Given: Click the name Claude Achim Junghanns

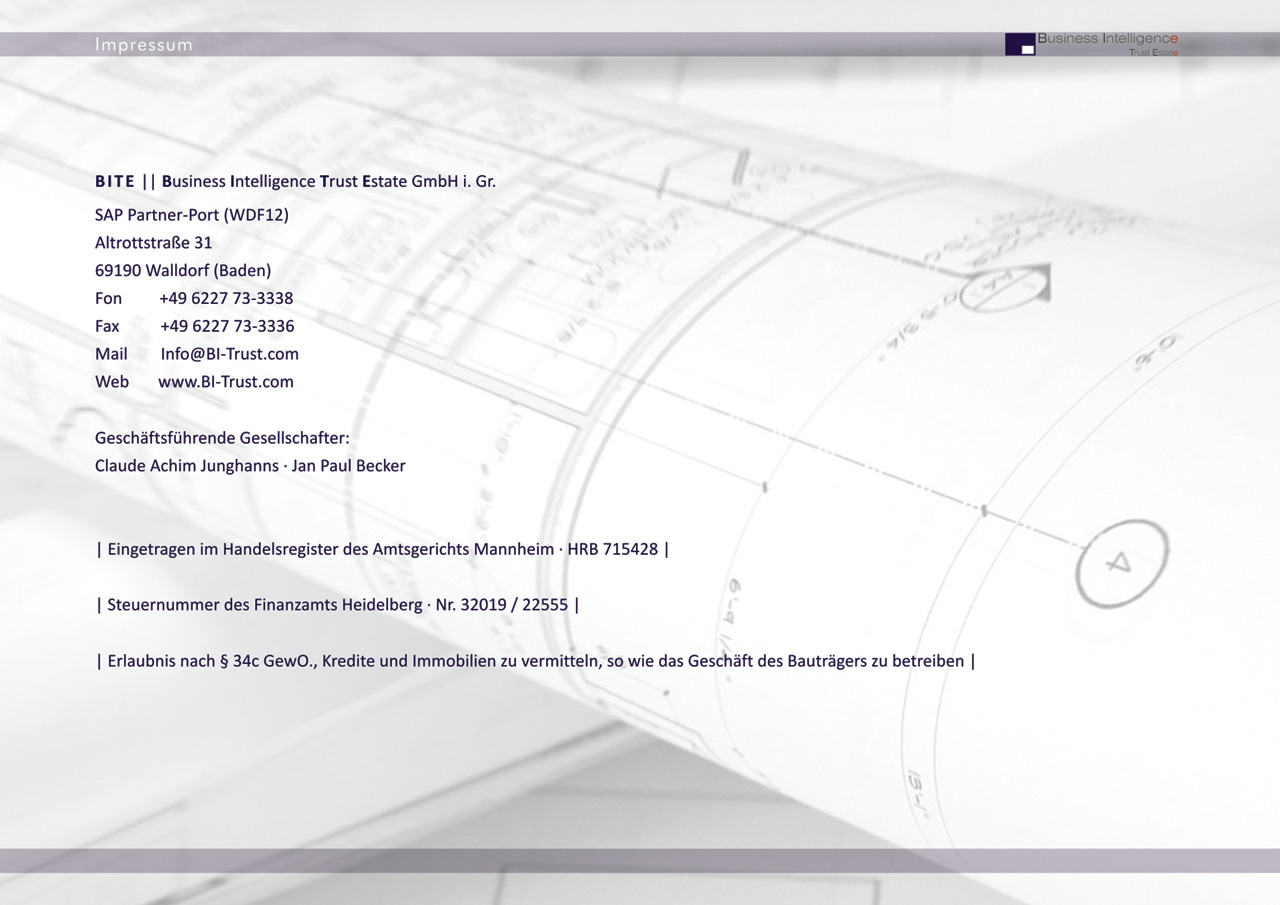Looking at the screenshot, I should [x=187, y=466].
